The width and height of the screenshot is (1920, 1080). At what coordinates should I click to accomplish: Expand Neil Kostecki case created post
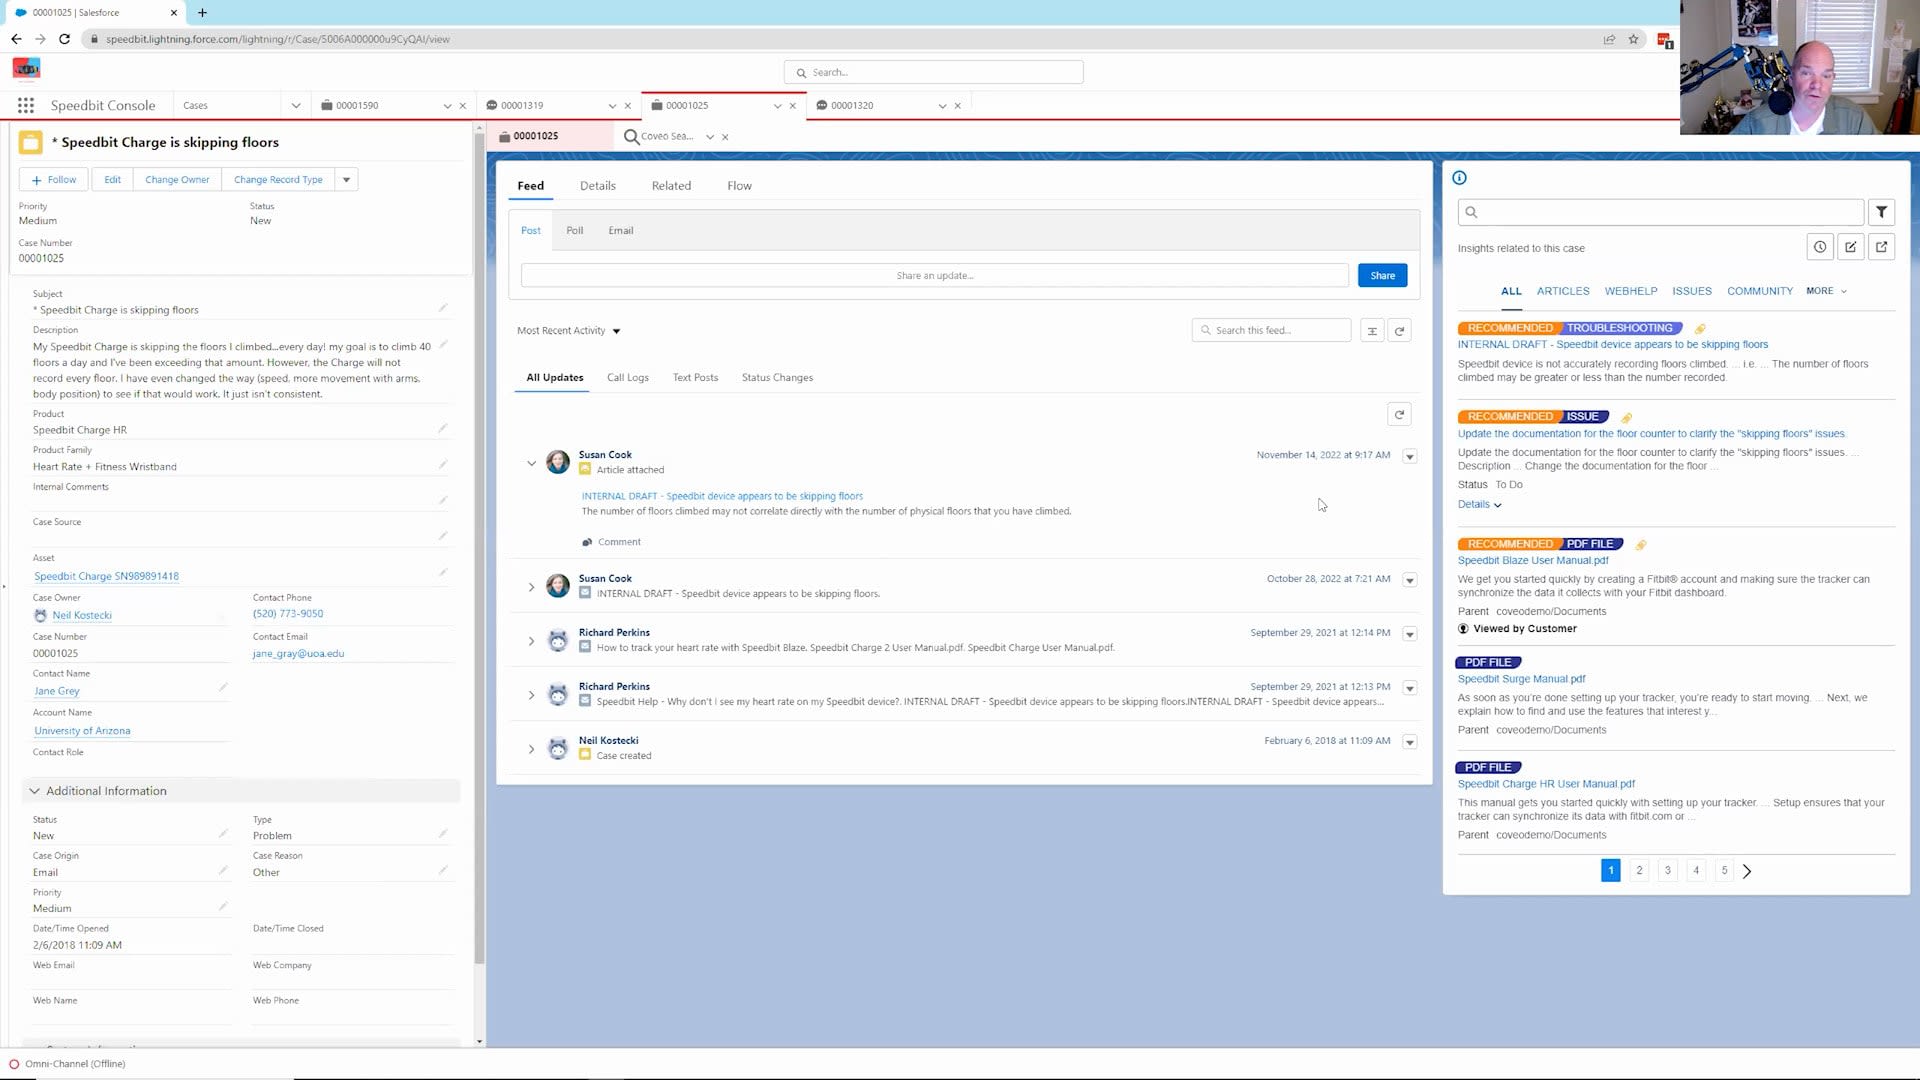(531, 749)
